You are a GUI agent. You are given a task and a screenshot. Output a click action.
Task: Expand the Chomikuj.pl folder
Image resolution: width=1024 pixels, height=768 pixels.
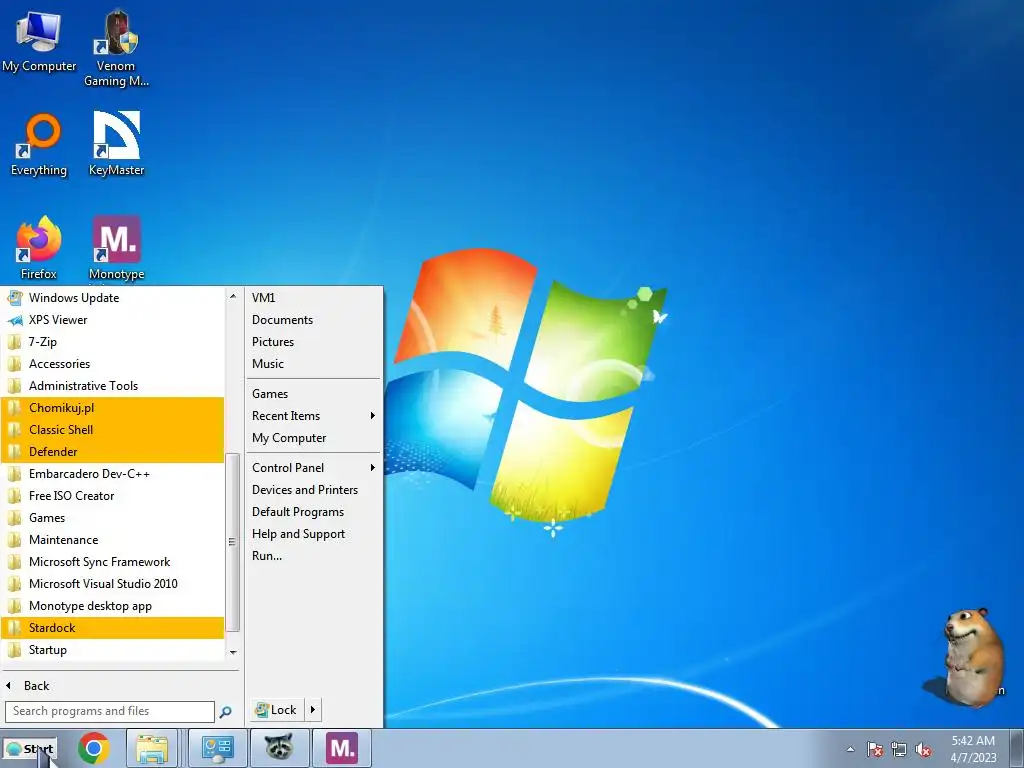click(113, 408)
